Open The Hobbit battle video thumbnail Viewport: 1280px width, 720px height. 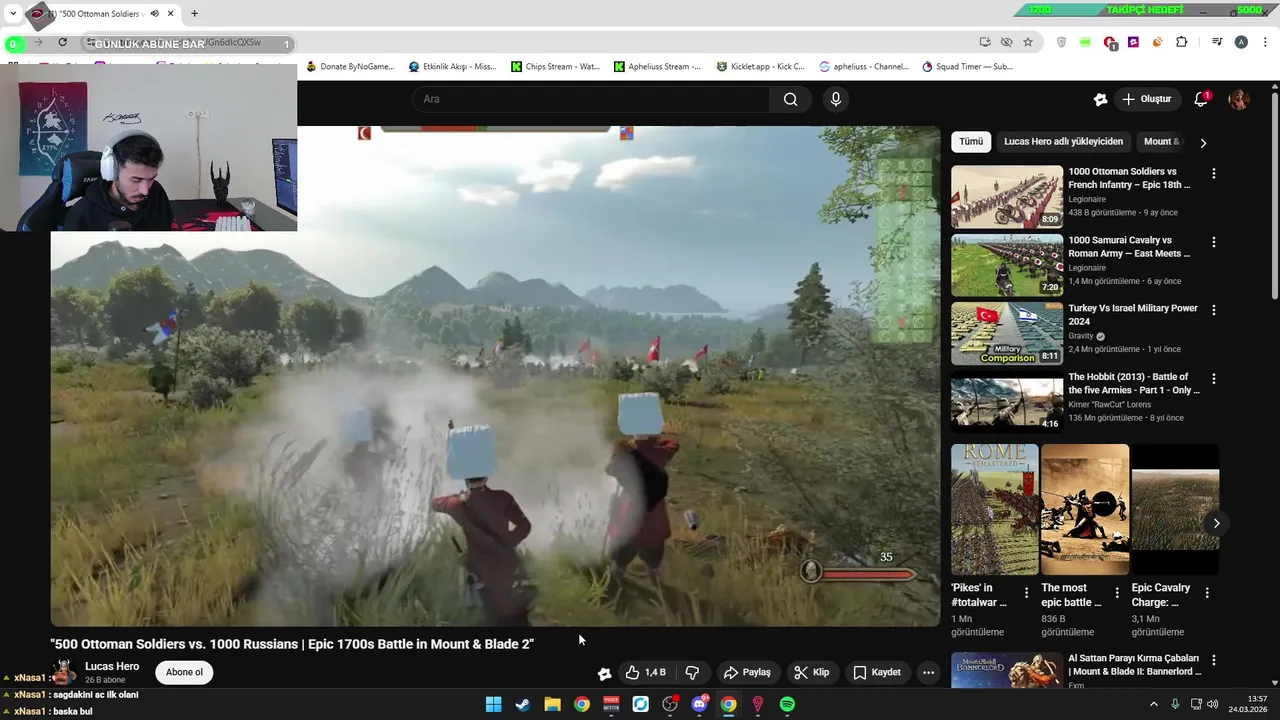(x=1007, y=402)
